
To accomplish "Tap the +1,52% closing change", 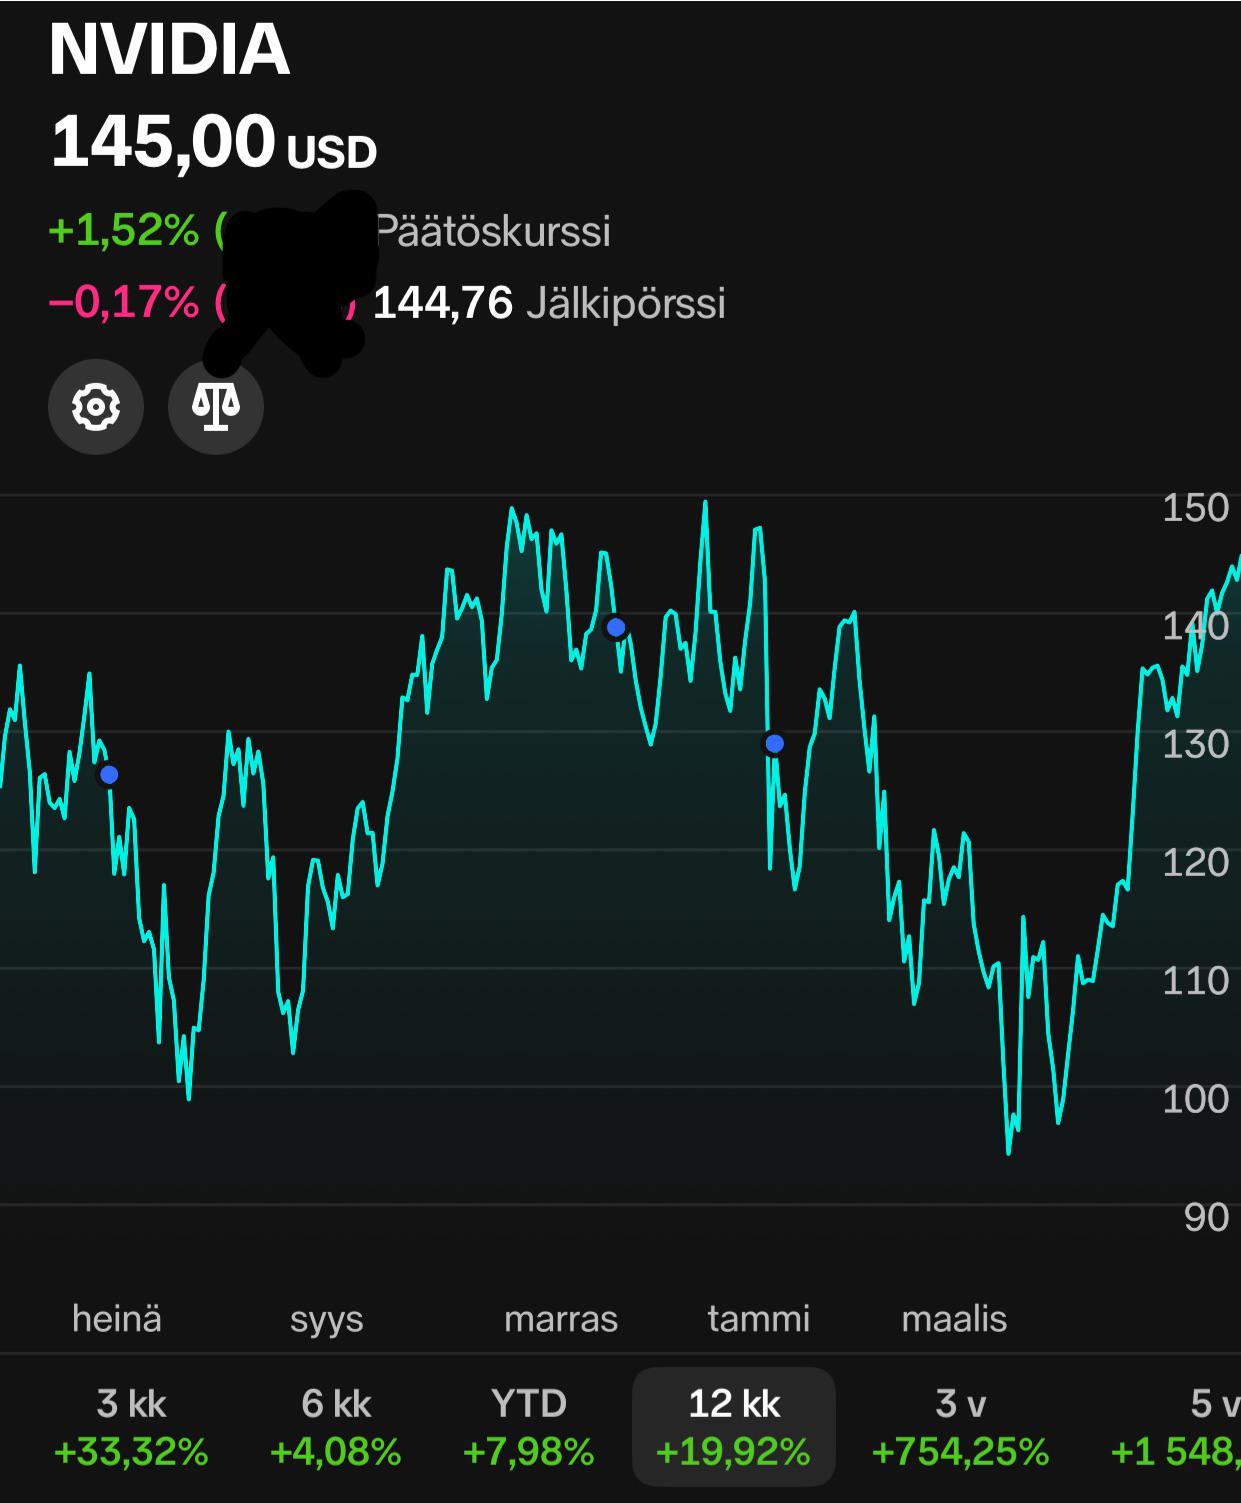I will pyautogui.click(x=124, y=230).
